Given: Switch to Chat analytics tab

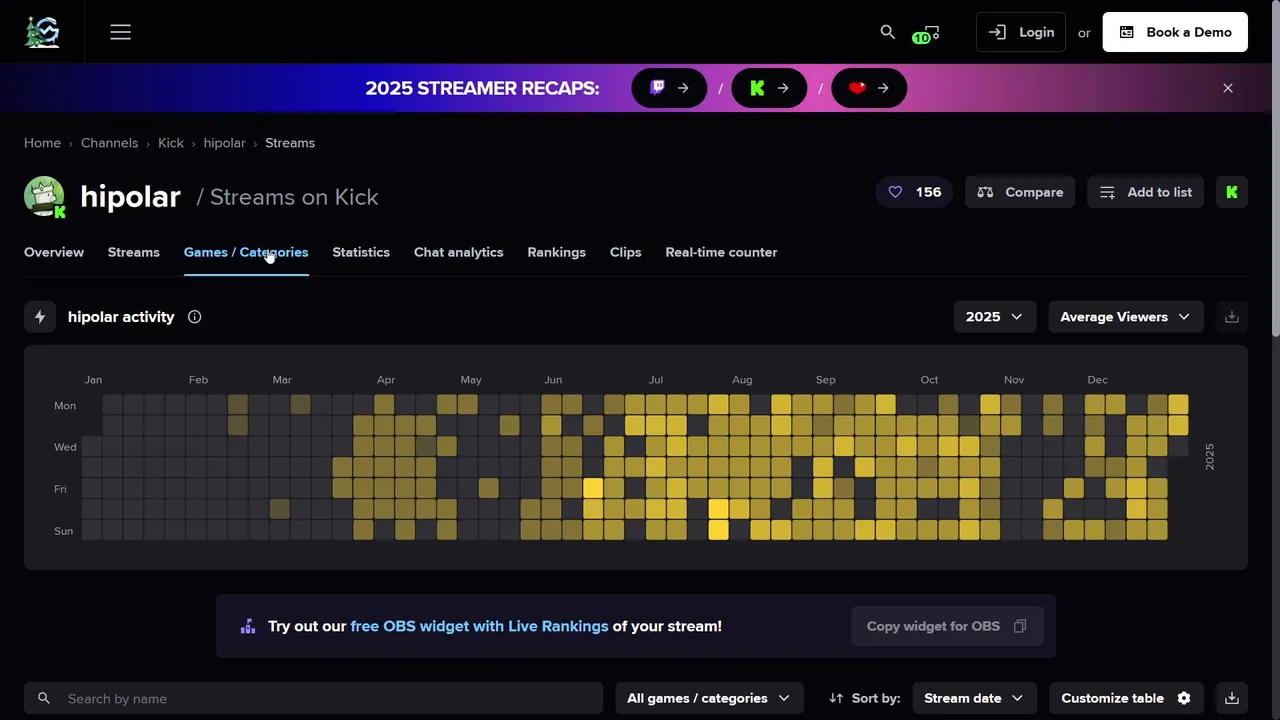Looking at the screenshot, I should click(x=458, y=252).
